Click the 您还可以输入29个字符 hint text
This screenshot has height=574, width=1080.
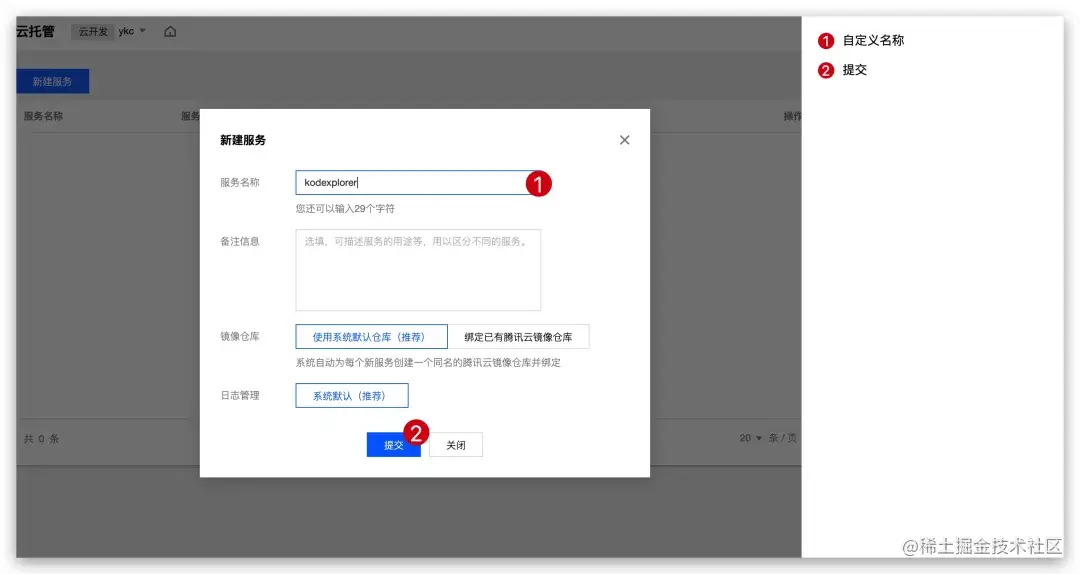[345, 208]
